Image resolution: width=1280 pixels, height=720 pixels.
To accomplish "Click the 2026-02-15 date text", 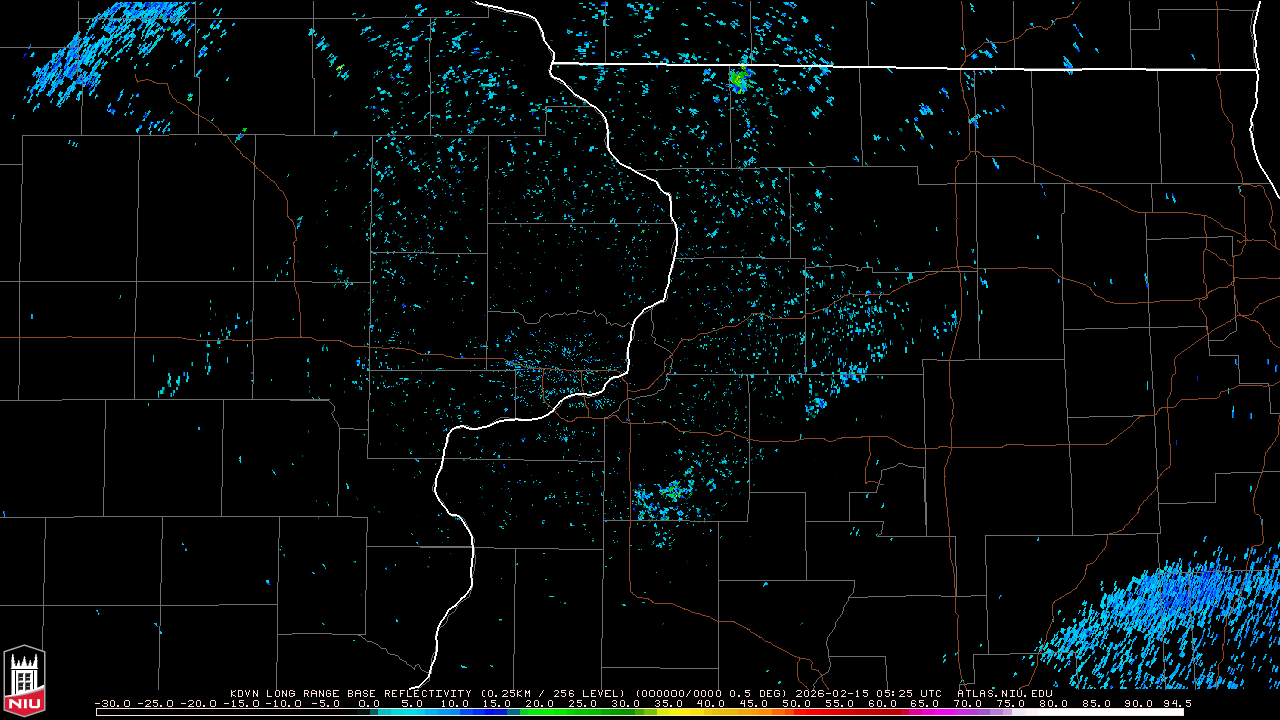I will click(x=834, y=693).
